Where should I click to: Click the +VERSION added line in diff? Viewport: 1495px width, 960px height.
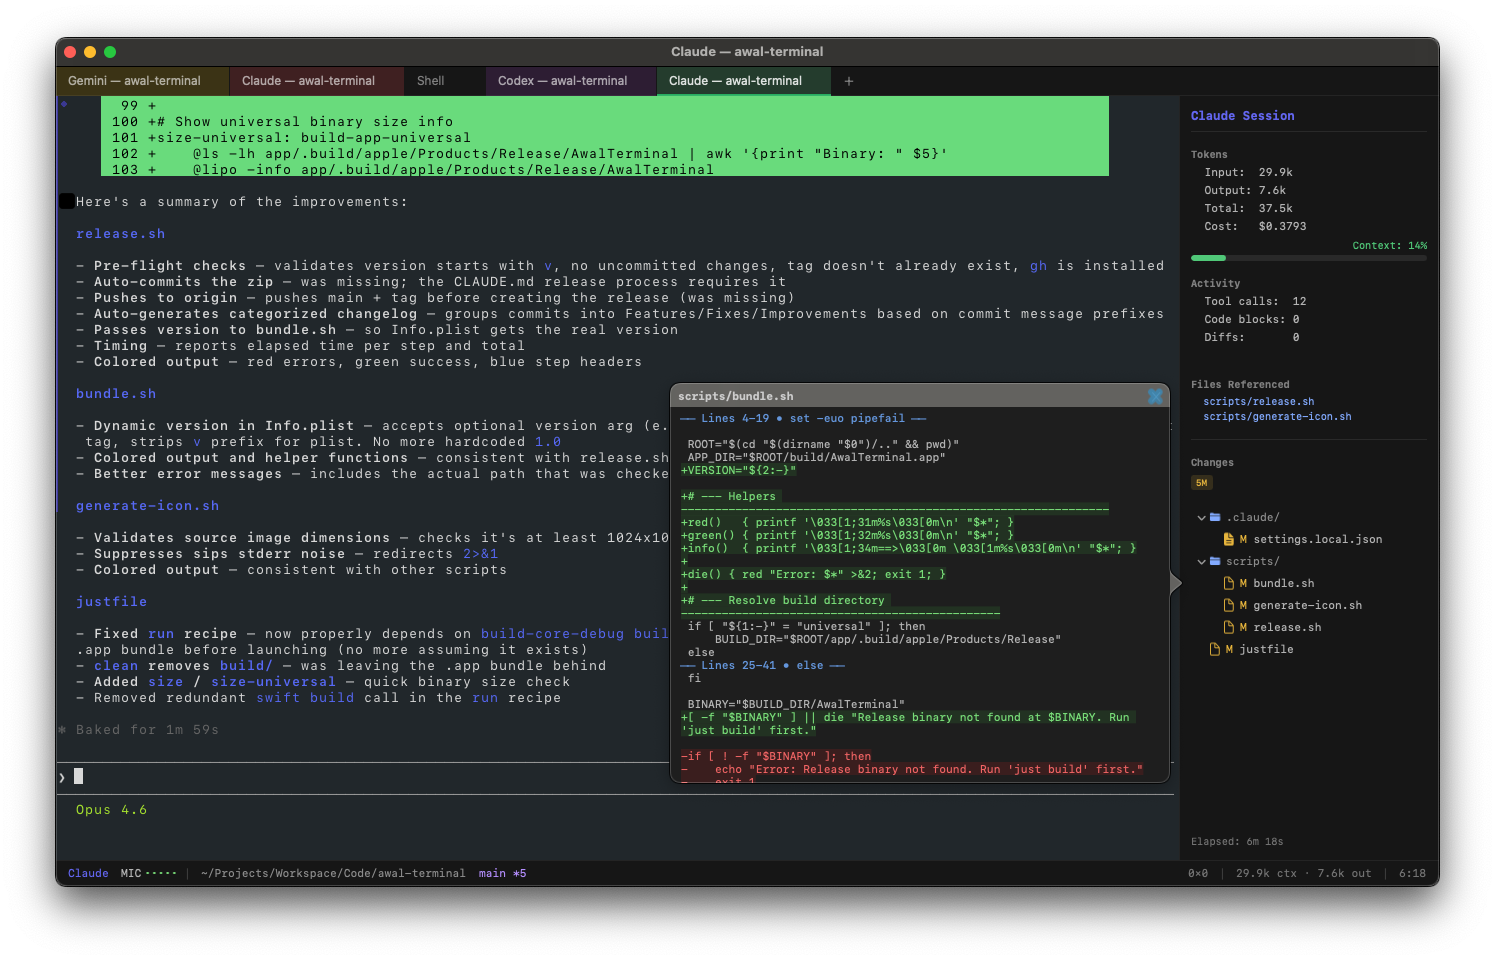(739, 471)
